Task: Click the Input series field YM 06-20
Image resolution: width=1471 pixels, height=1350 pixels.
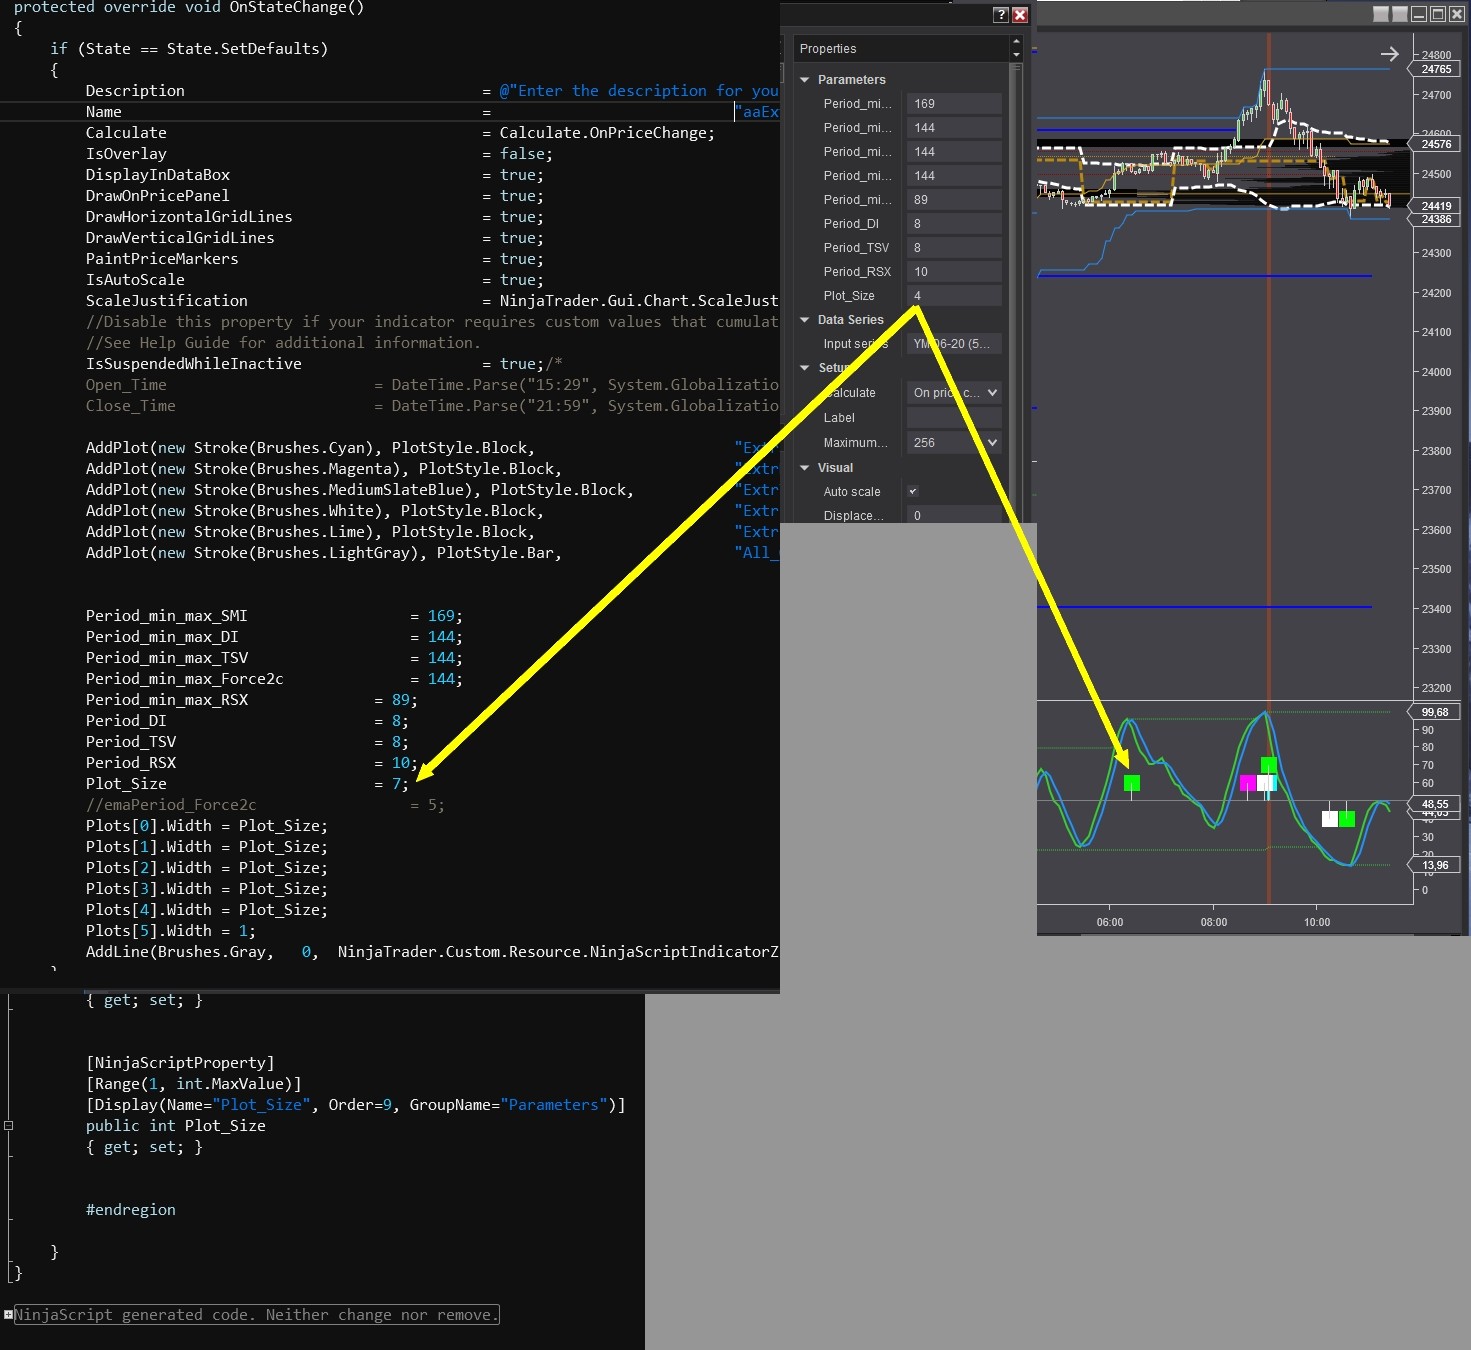Action: (954, 344)
